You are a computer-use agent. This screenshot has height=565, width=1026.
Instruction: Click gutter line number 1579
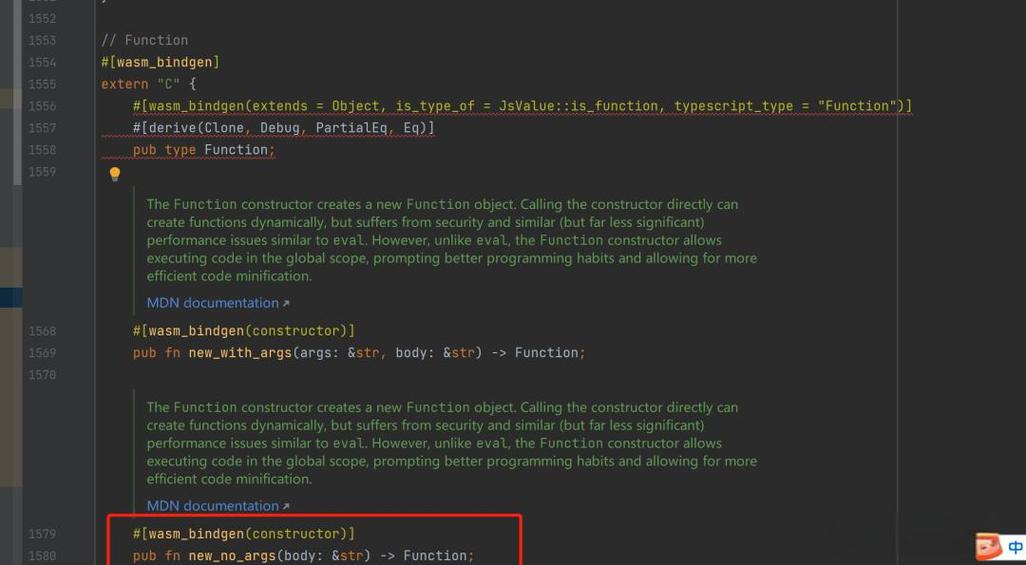coord(42,534)
